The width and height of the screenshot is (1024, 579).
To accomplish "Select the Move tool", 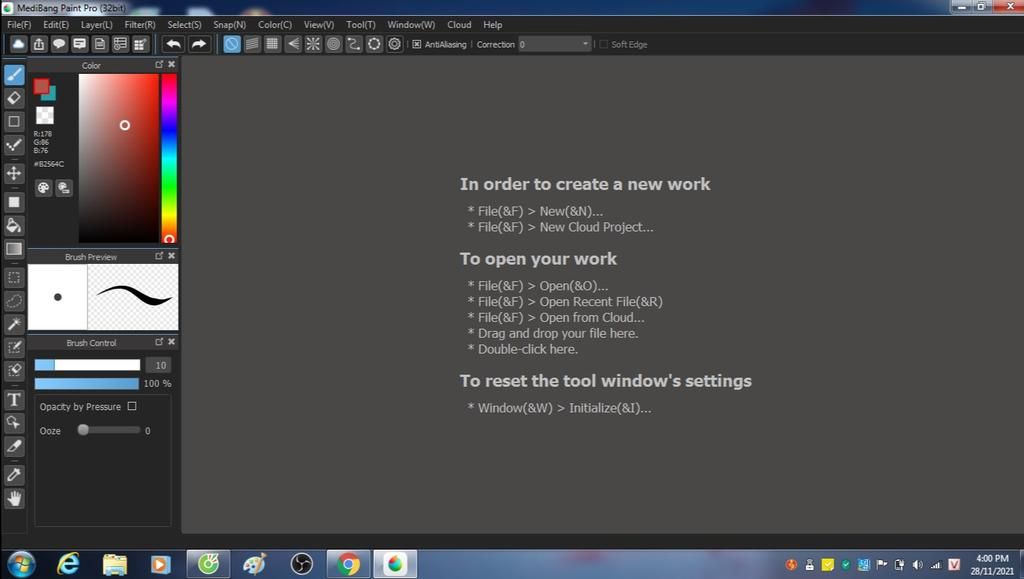I will pos(14,174).
